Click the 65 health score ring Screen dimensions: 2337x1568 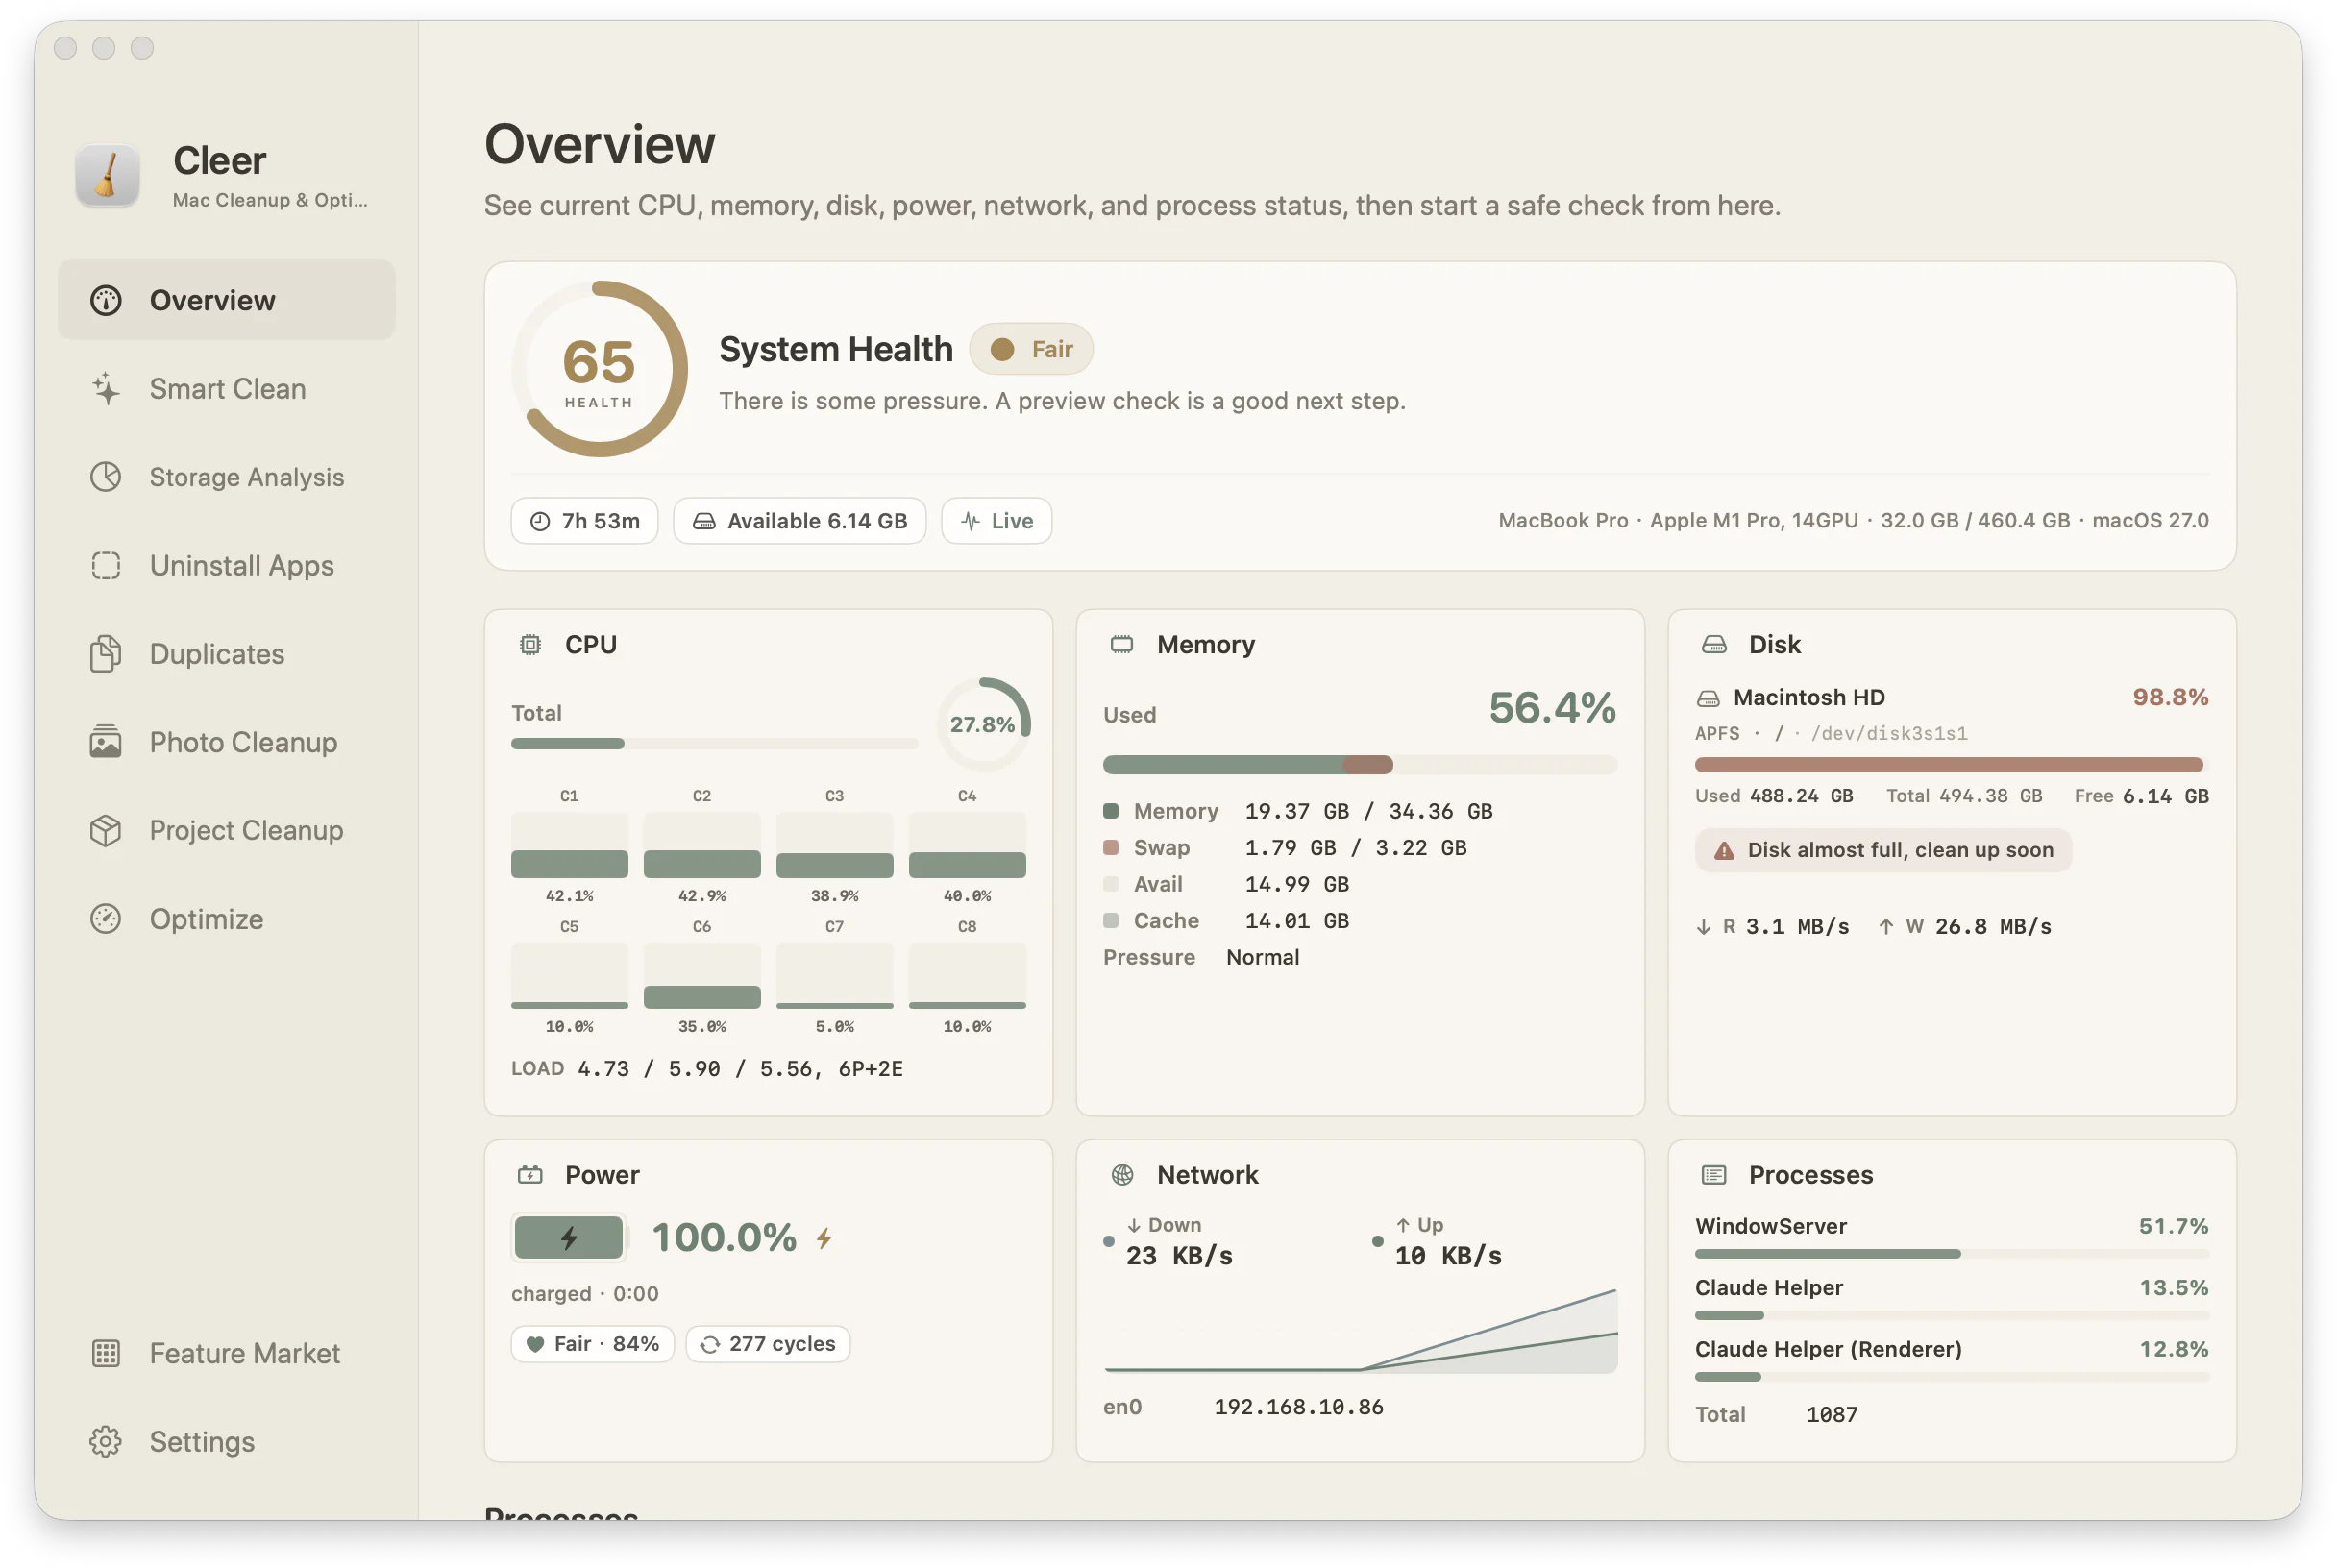coord(599,369)
